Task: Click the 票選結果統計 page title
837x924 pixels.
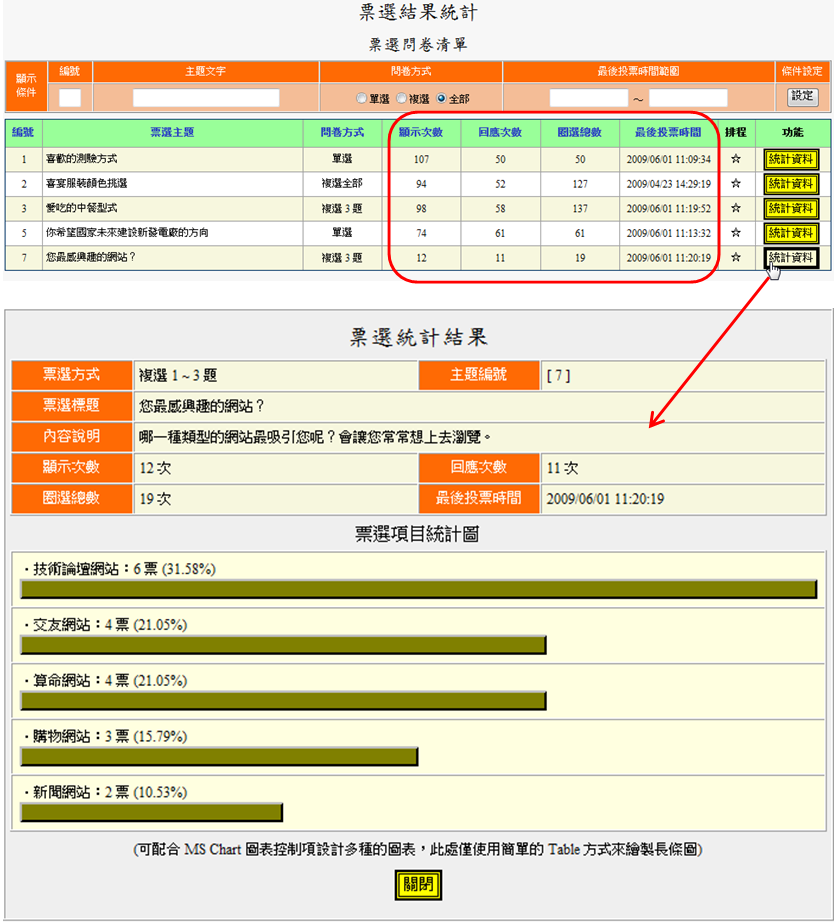Action: 418,12
